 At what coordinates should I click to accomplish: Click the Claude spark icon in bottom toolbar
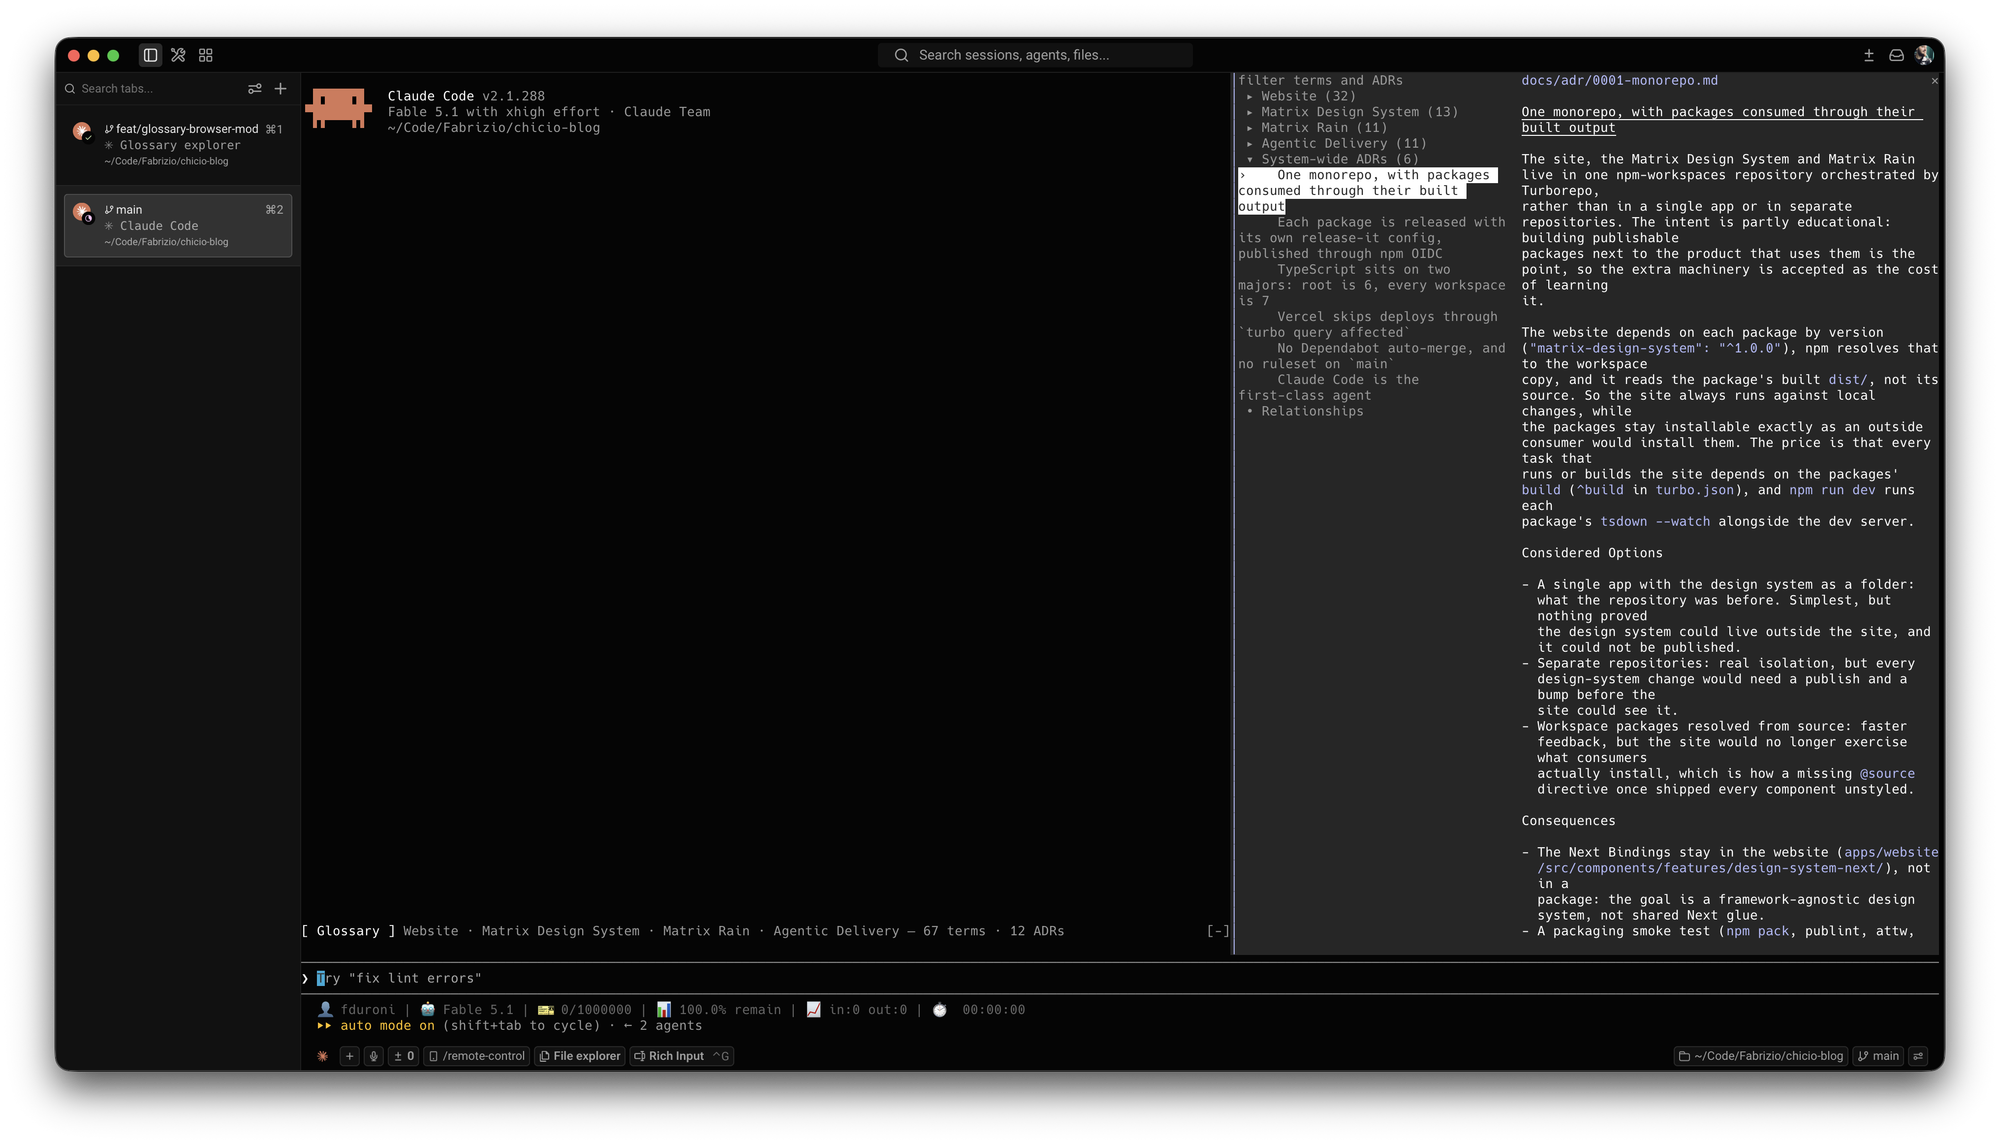323,1056
